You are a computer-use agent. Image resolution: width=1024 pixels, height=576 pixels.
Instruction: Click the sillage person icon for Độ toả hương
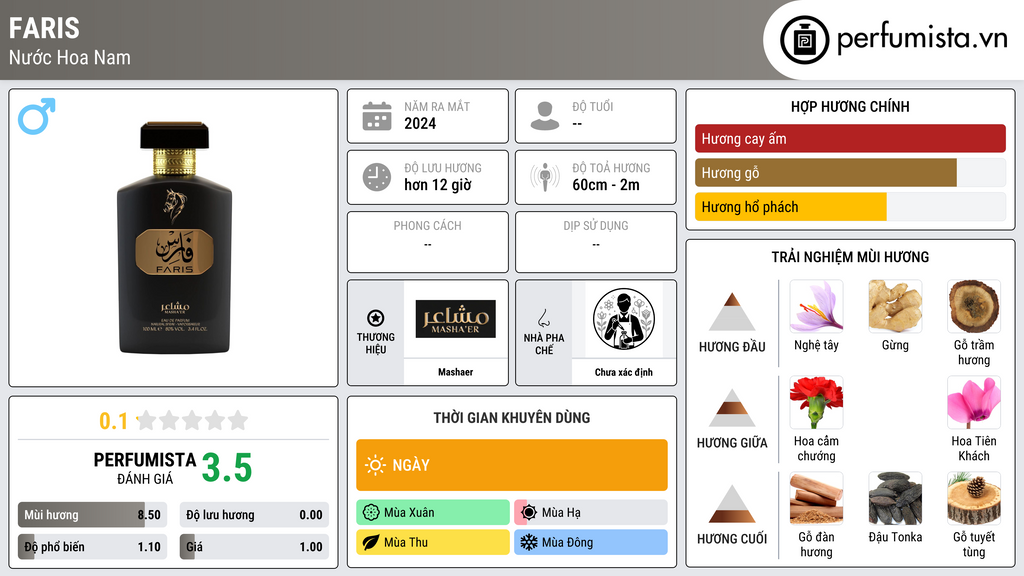[x=545, y=177]
